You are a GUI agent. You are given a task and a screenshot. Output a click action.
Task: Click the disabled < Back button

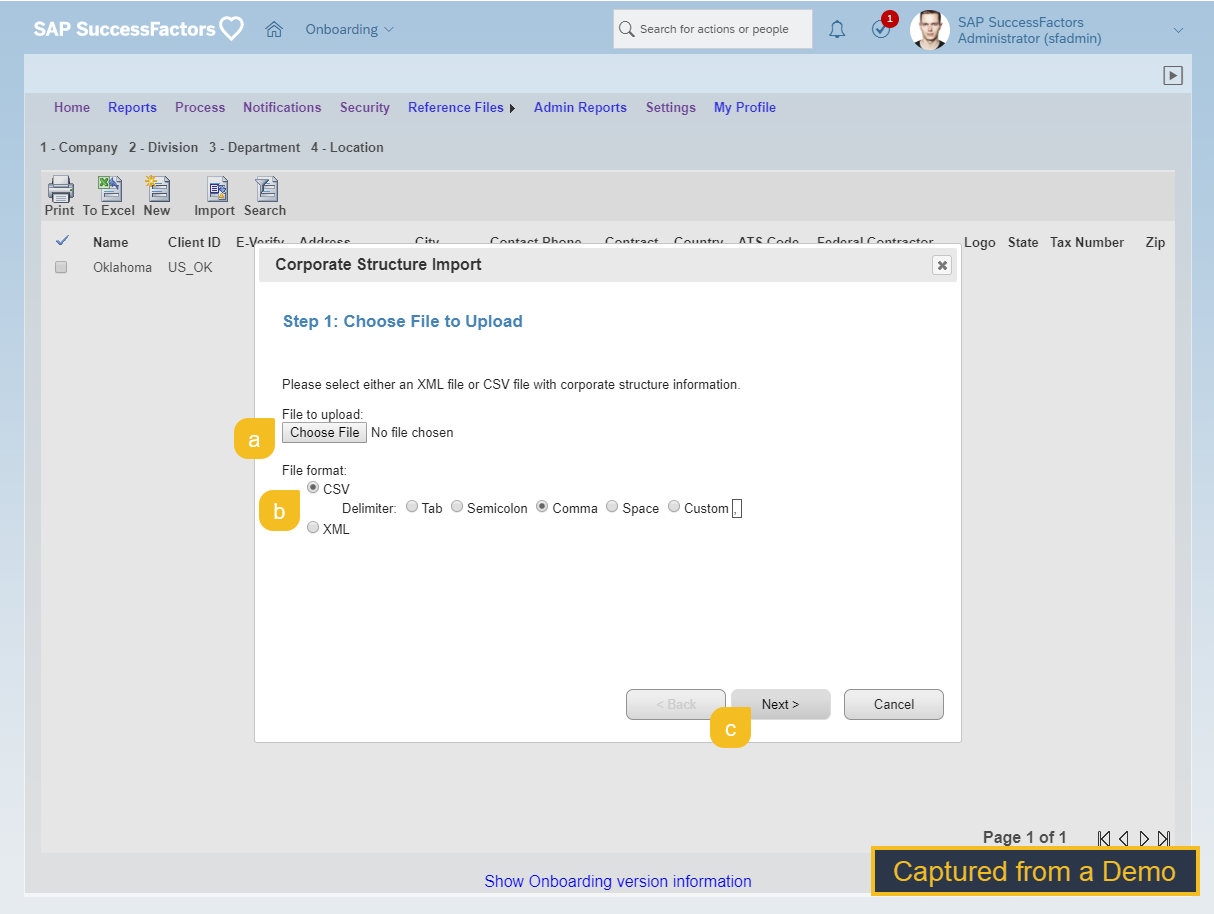[676, 704]
